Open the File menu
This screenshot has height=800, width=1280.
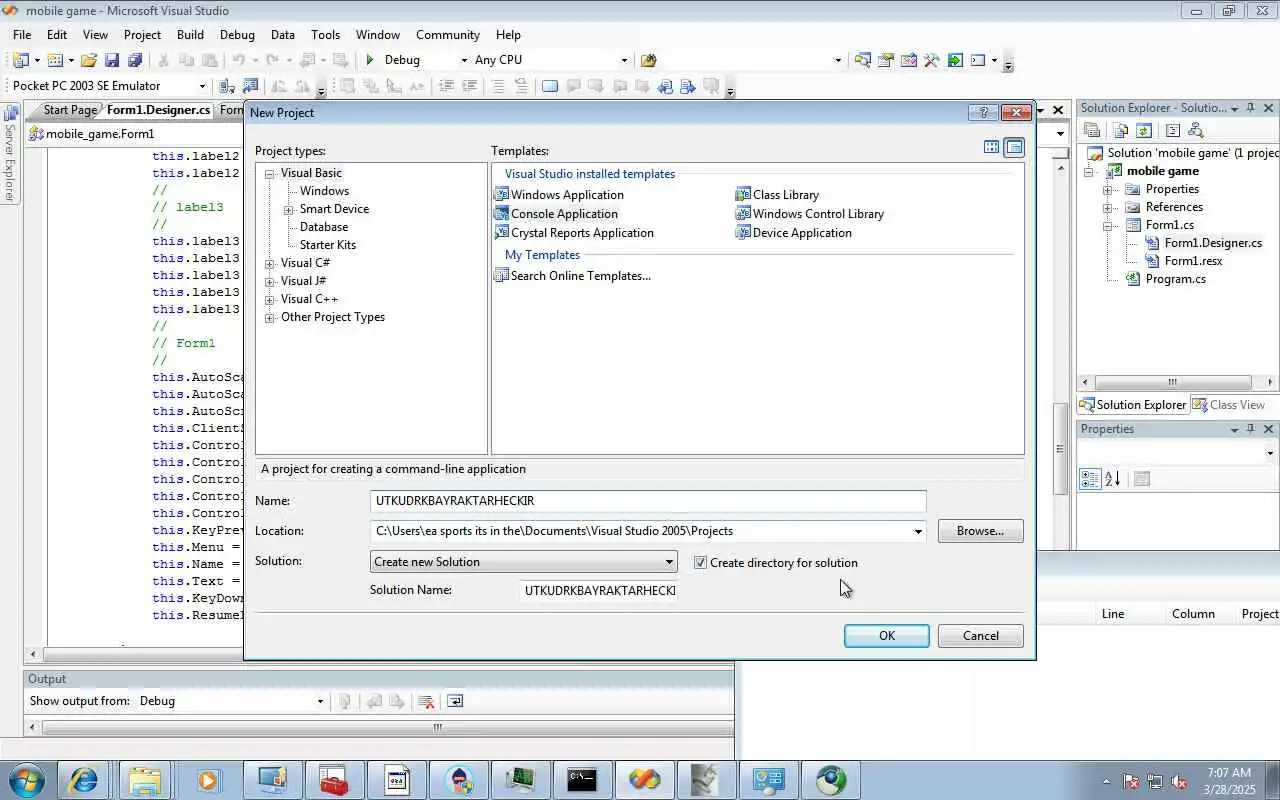click(x=22, y=35)
